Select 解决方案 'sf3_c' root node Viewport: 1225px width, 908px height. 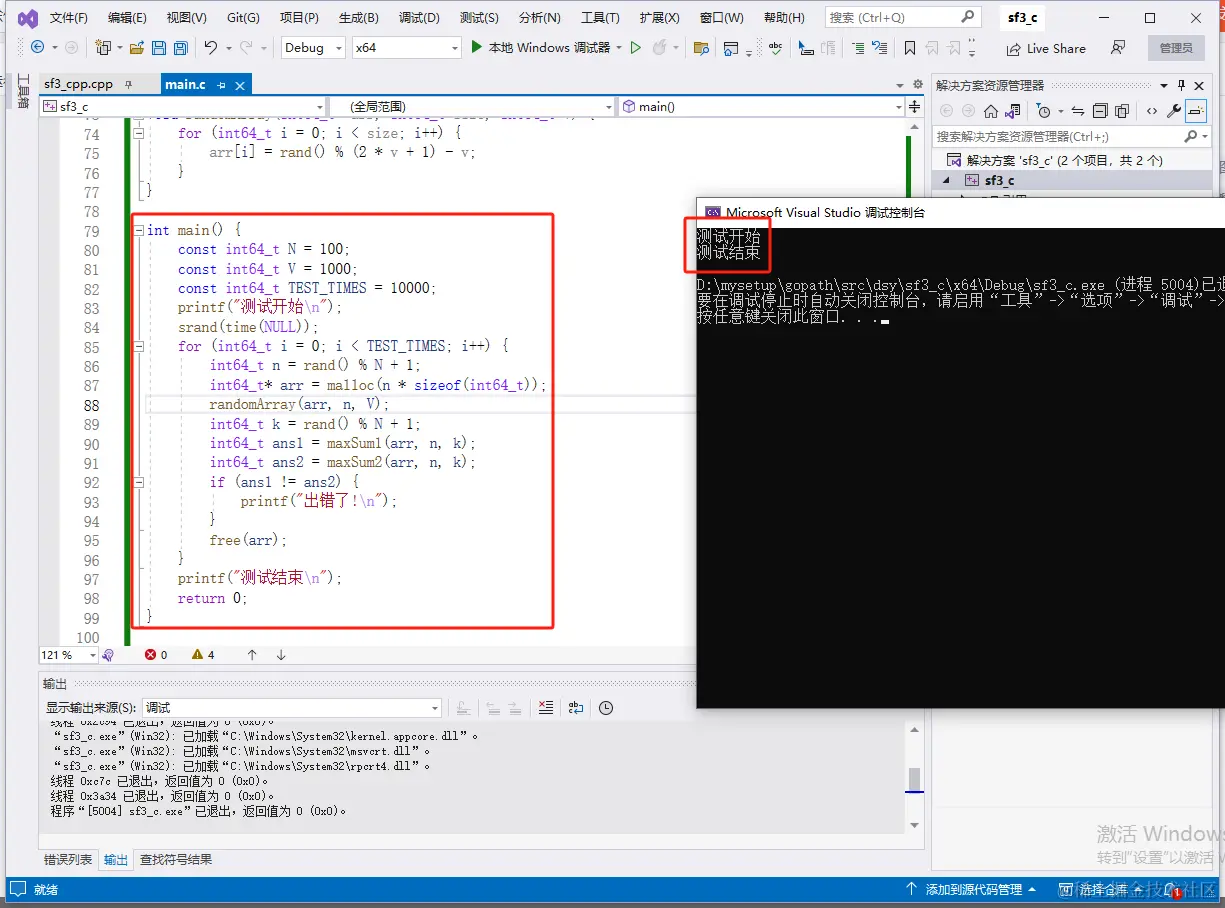1063,160
